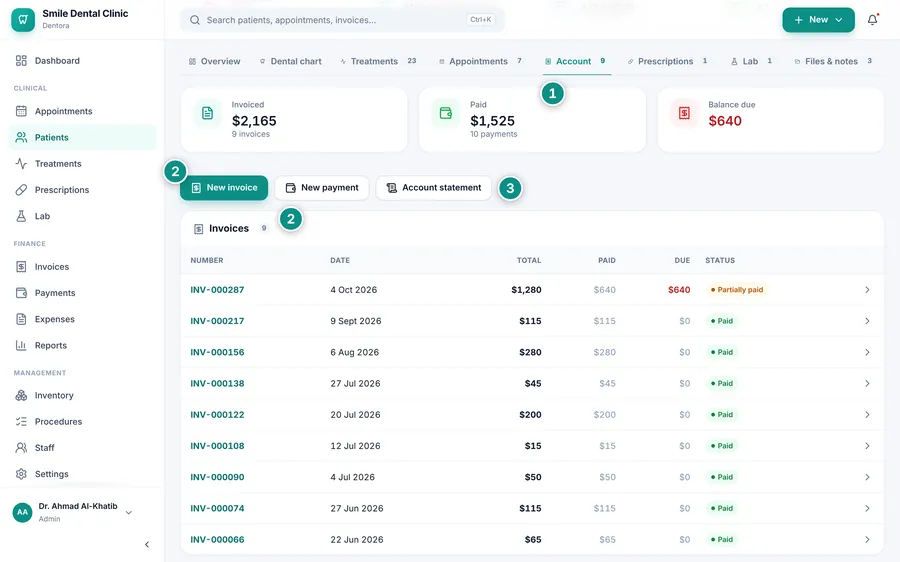Open the Account statement
The height and width of the screenshot is (562, 900).
434,188
